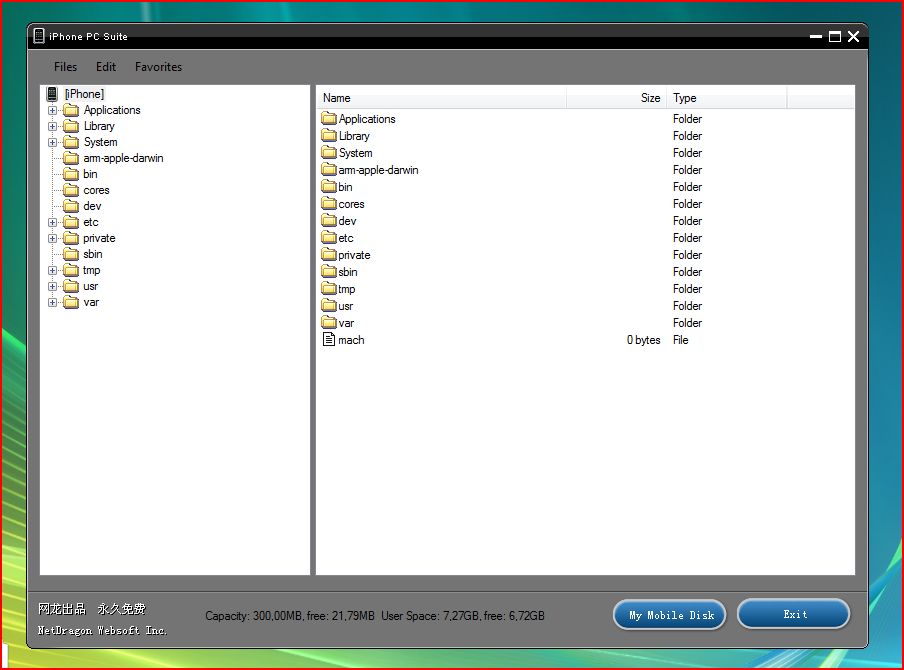Select System folder icon in tree
This screenshot has height=670, width=904.
[x=71, y=142]
